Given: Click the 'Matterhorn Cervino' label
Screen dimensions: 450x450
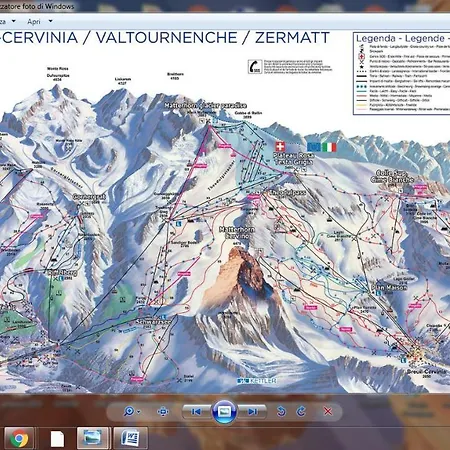Looking at the screenshot, I should pos(237,233).
